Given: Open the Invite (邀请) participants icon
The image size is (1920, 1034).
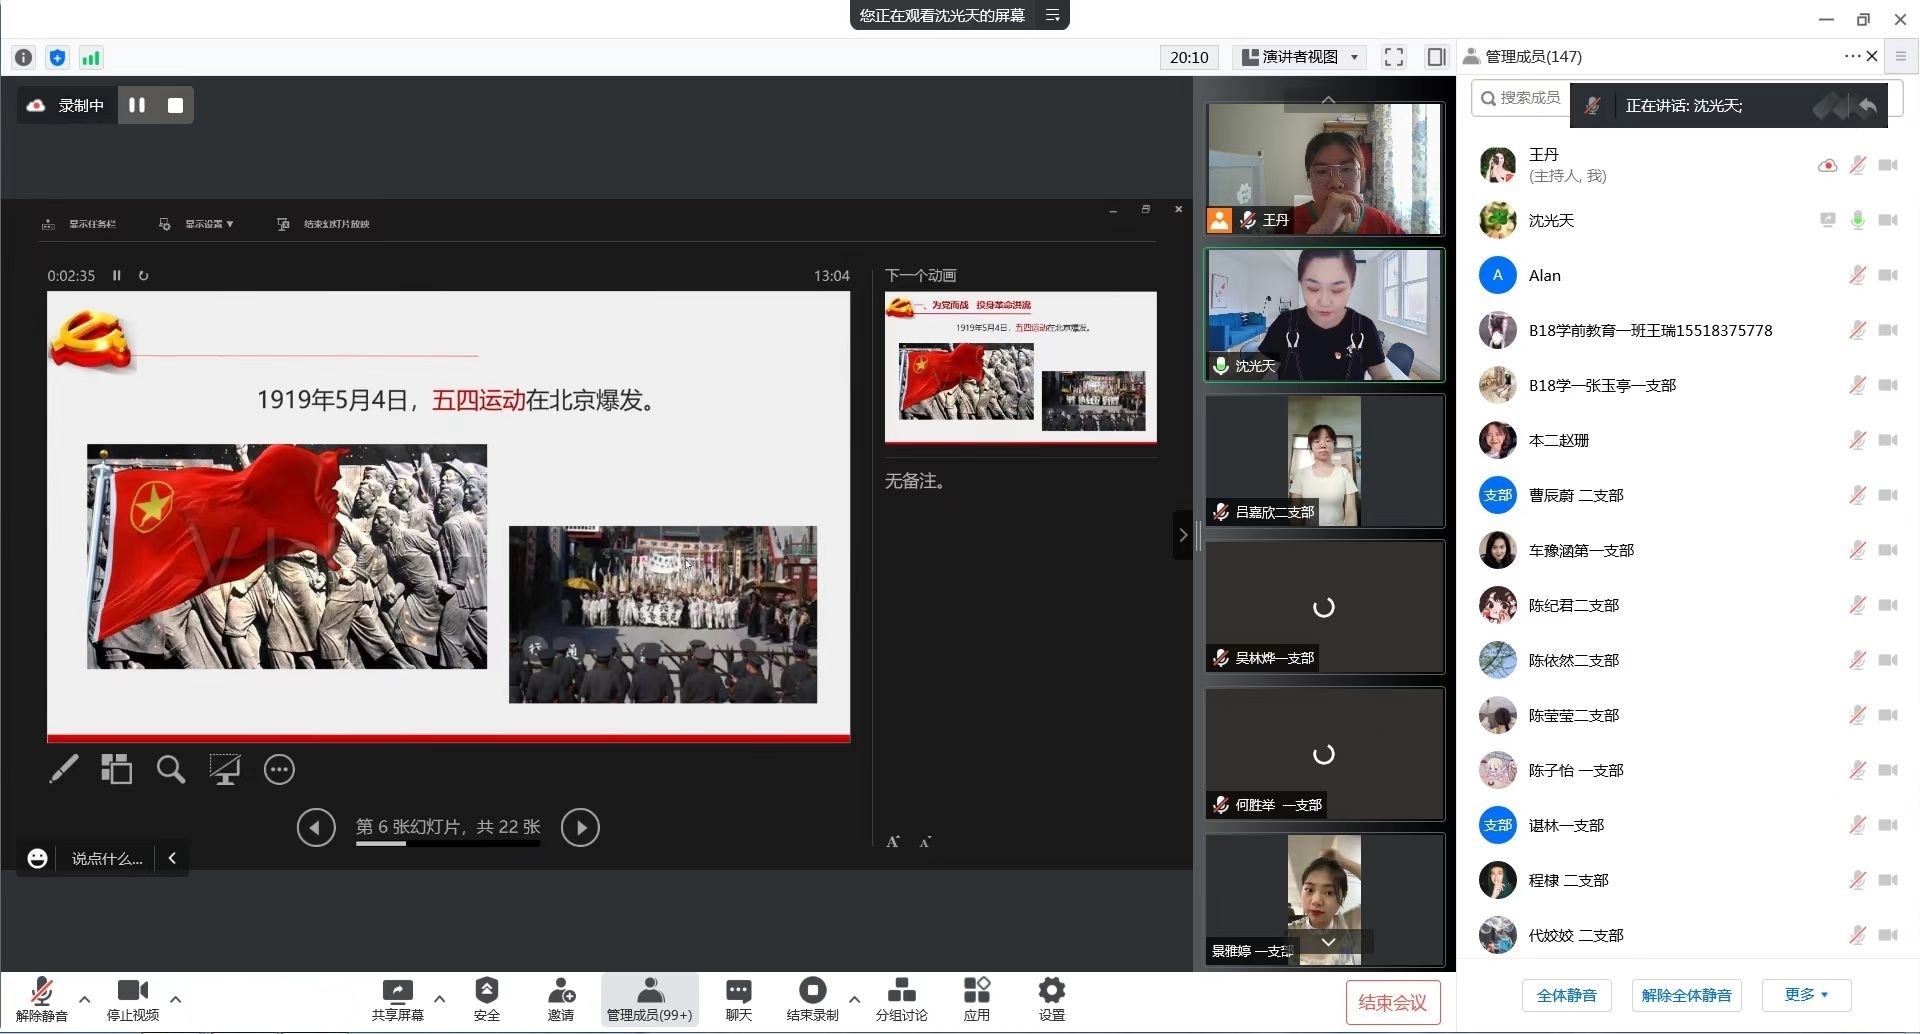Looking at the screenshot, I should (x=561, y=992).
